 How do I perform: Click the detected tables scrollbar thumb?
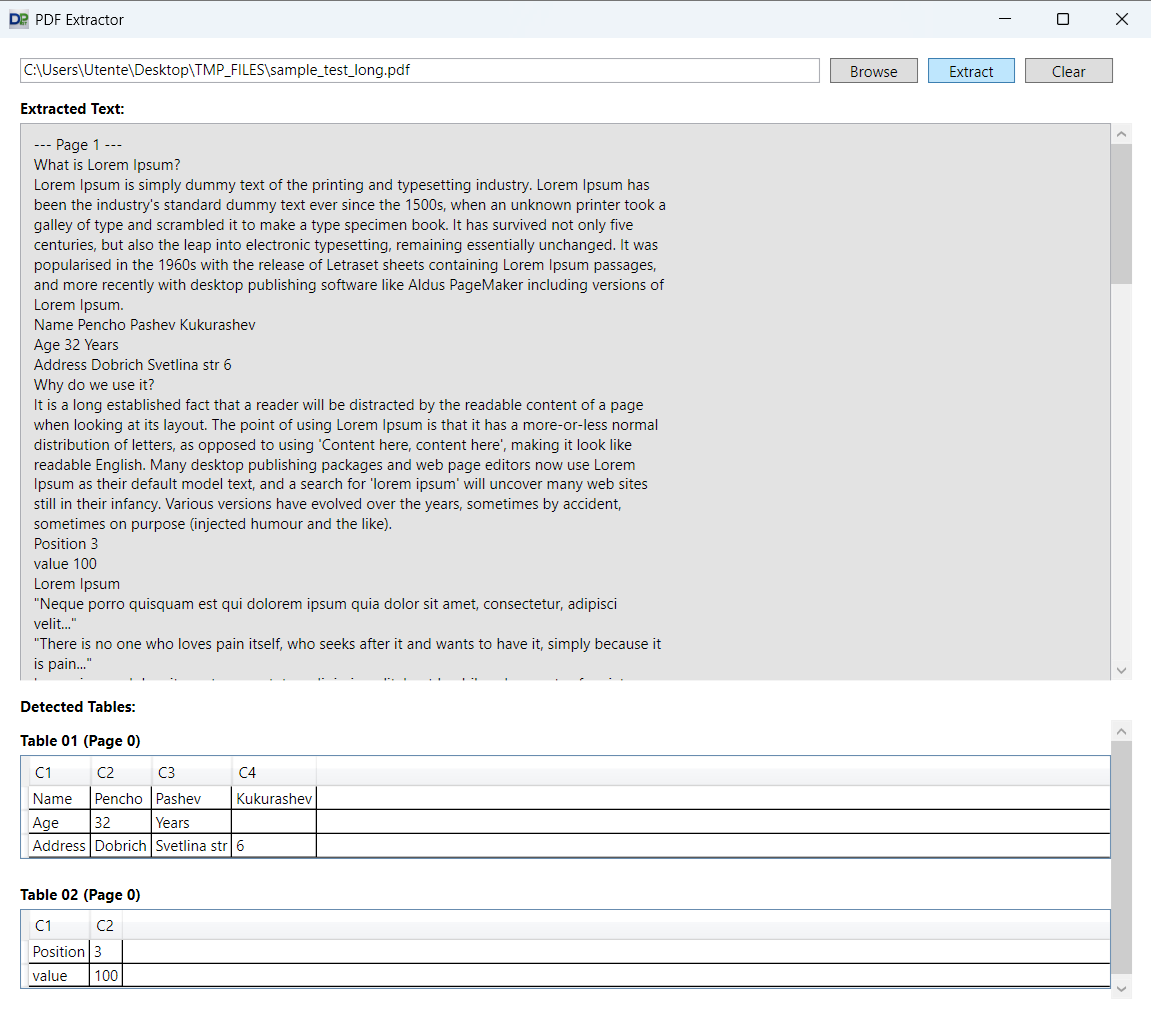pyautogui.click(x=1121, y=855)
